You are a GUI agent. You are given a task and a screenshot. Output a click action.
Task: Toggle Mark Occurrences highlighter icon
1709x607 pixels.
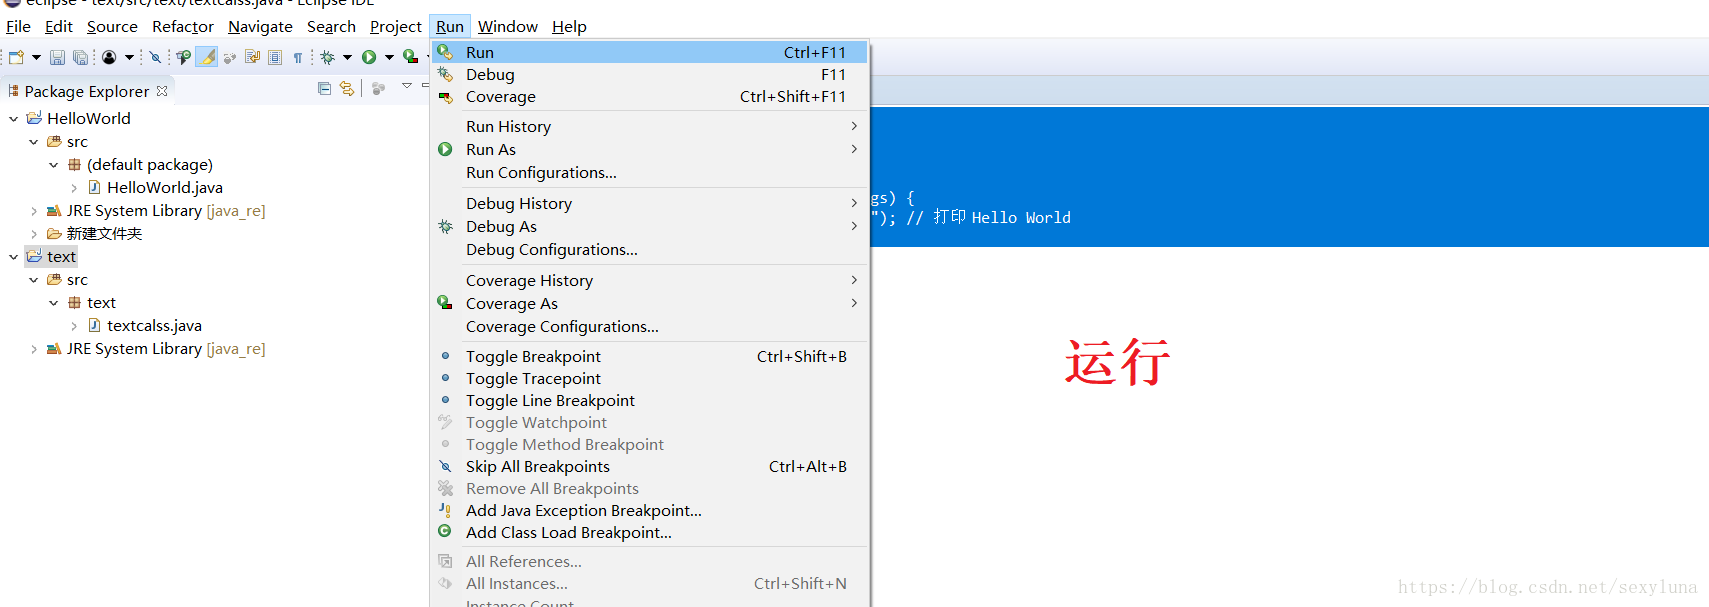[x=206, y=57]
